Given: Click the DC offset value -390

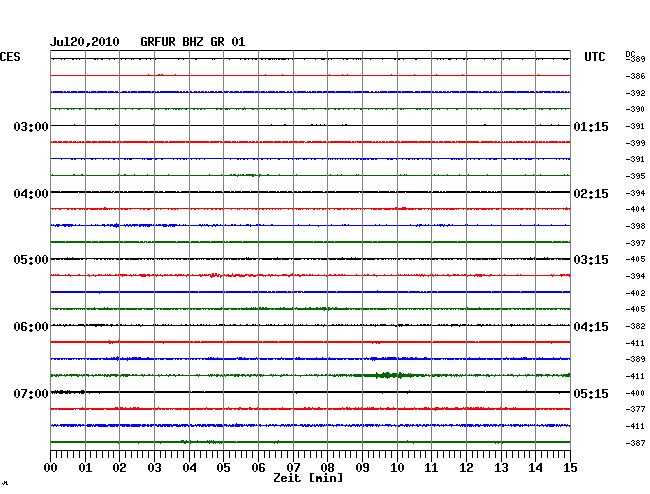Looking at the screenshot, I should [x=635, y=109].
